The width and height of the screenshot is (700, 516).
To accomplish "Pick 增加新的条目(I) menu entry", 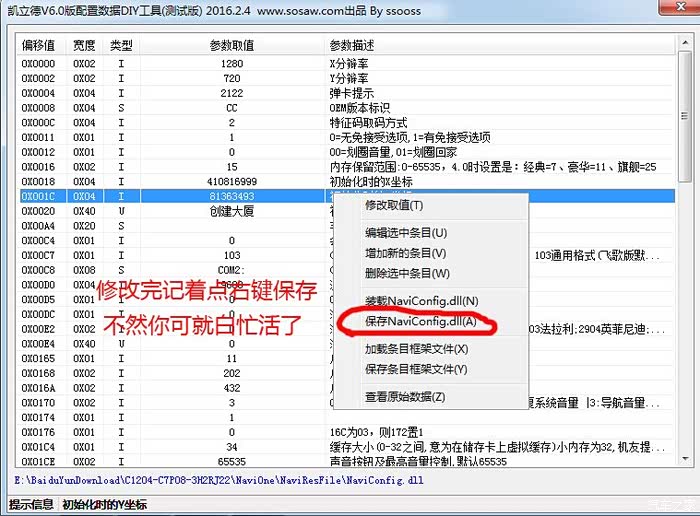I will click(x=404, y=253).
